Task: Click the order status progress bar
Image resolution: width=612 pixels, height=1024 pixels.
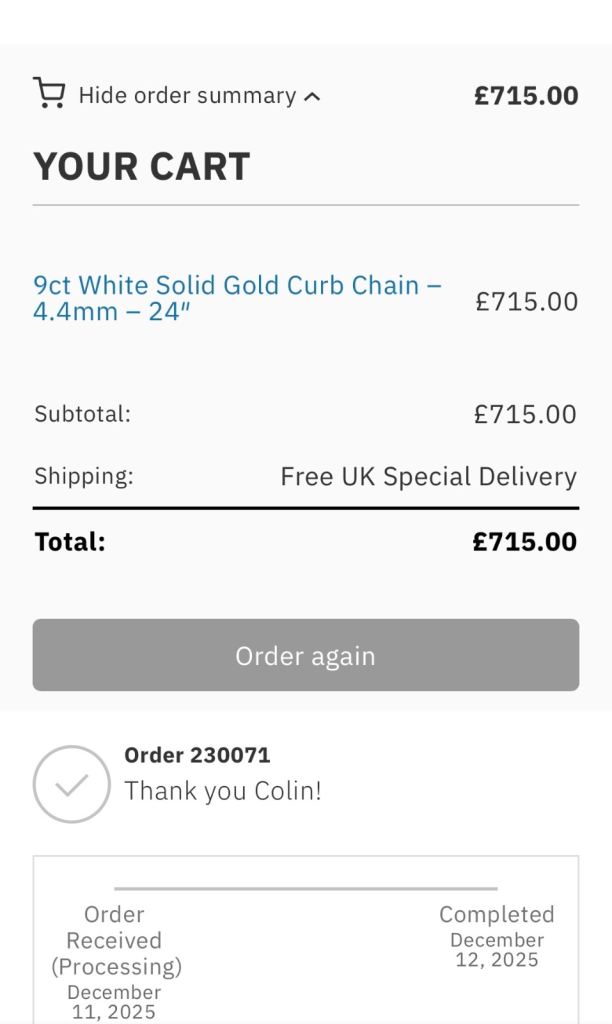Action: 305,888
